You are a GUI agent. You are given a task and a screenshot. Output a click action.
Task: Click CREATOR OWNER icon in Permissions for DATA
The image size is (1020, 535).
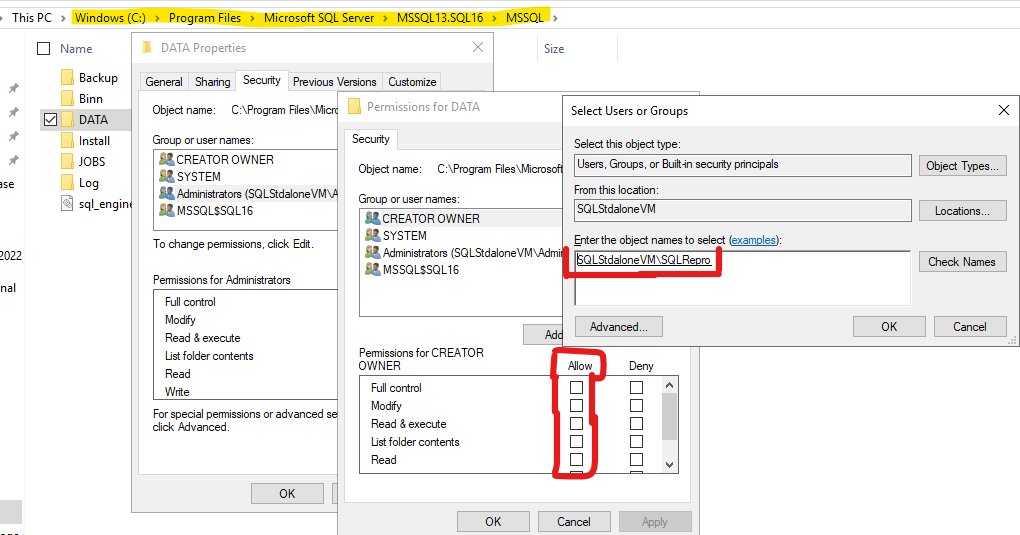pyautogui.click(x=373, y=218)
